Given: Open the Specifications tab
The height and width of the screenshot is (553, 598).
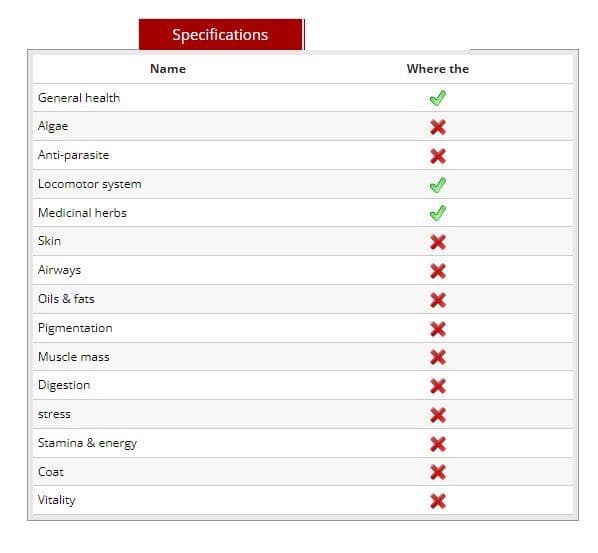Looking at the screenshot, I should tap(220, 35).
